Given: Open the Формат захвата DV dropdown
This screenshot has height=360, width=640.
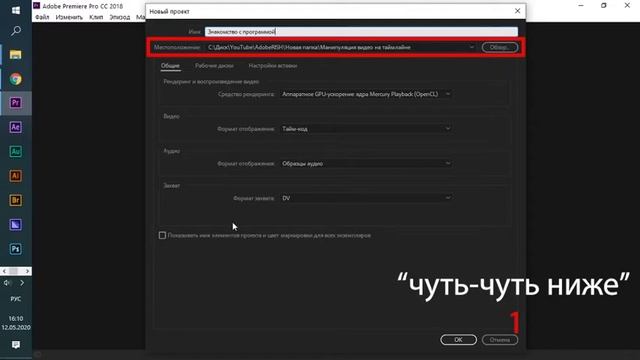Looking at the screenshot, I should click(366, 198).
